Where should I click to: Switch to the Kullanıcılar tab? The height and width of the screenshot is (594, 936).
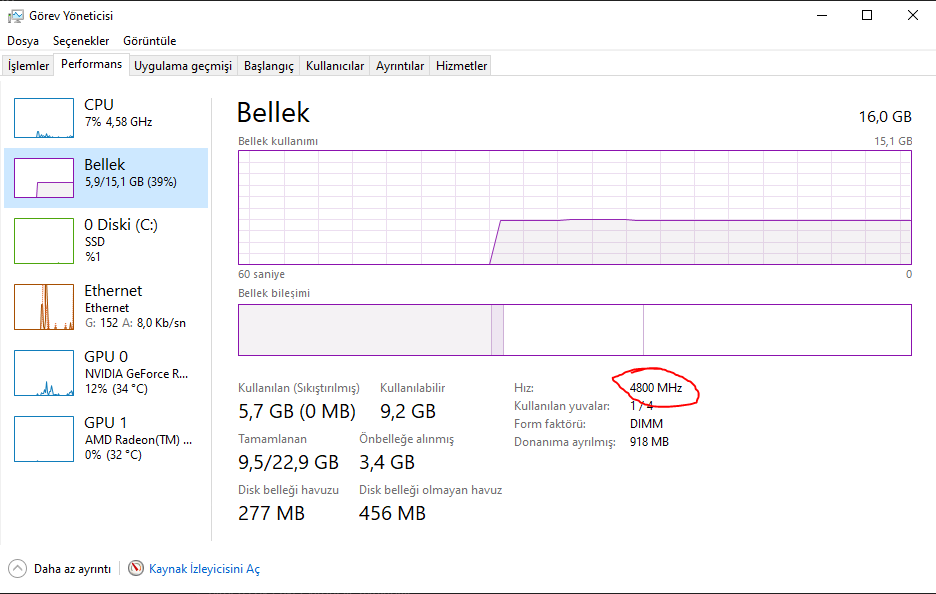[335, 66]
